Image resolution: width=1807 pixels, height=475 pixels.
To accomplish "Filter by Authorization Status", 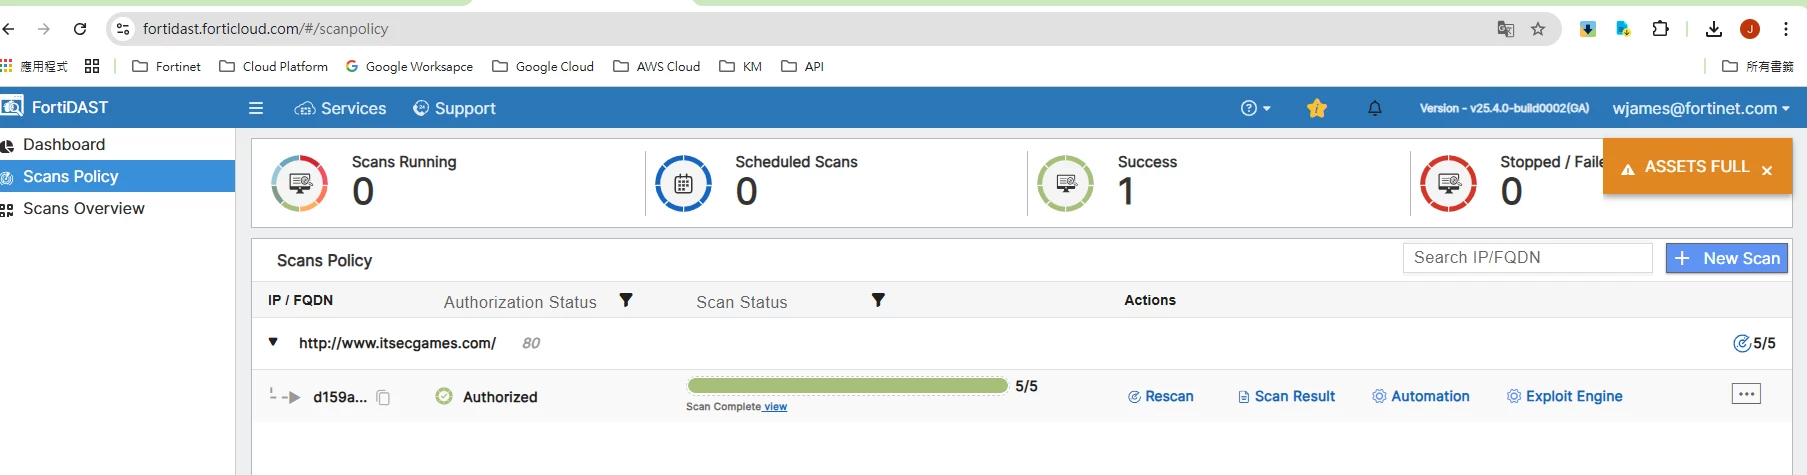I will (x=626, y=300).
